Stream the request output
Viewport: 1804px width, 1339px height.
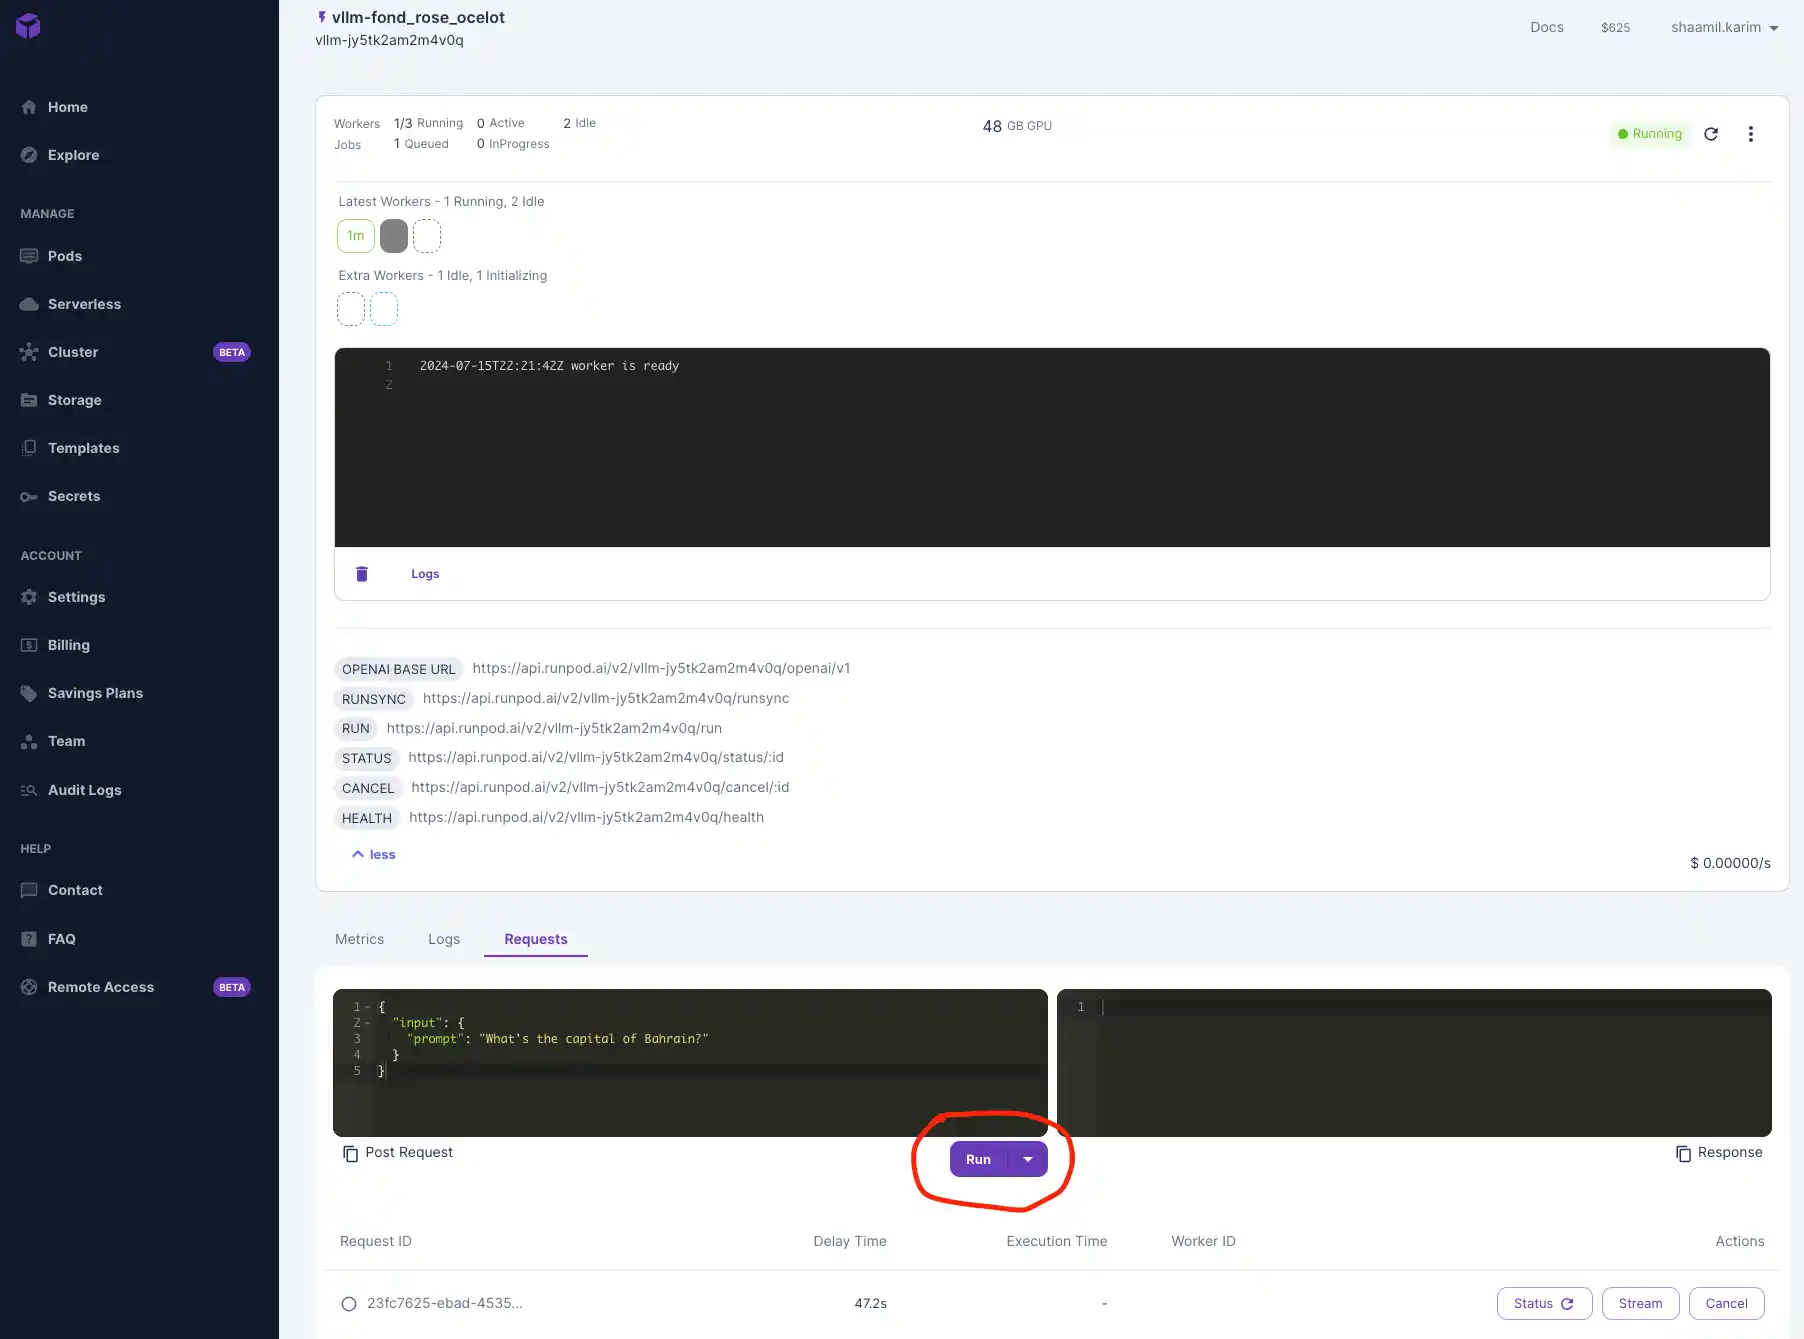(1640, 1303)
